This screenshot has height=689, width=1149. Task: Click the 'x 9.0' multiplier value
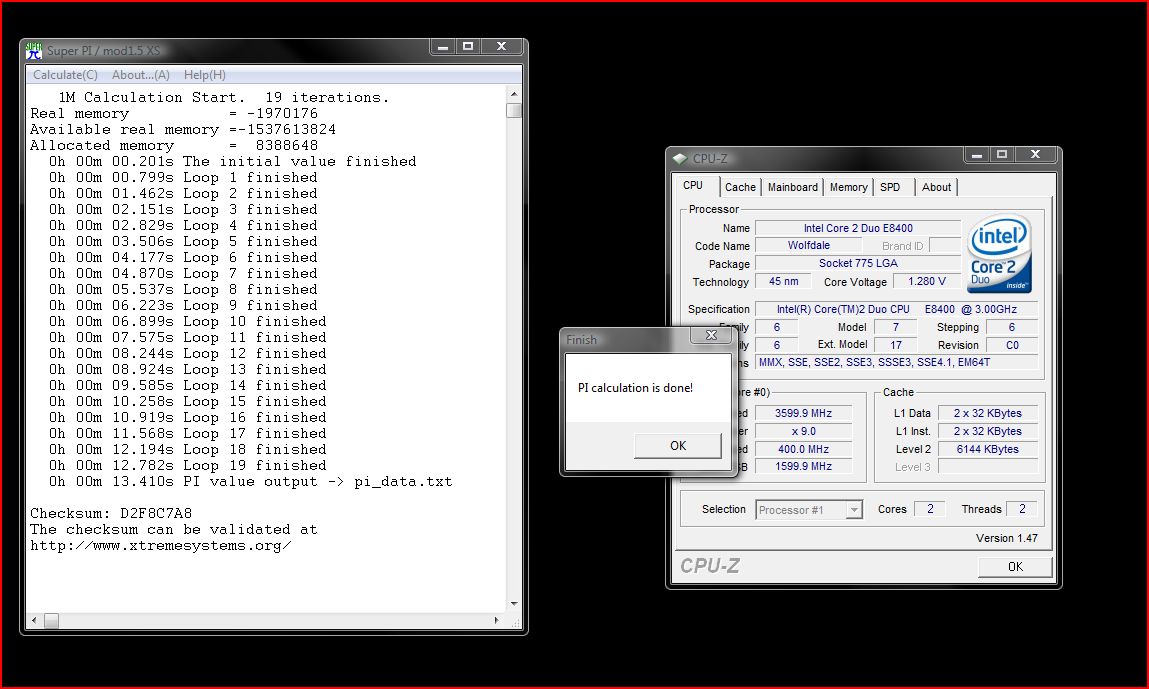[803, 431]
